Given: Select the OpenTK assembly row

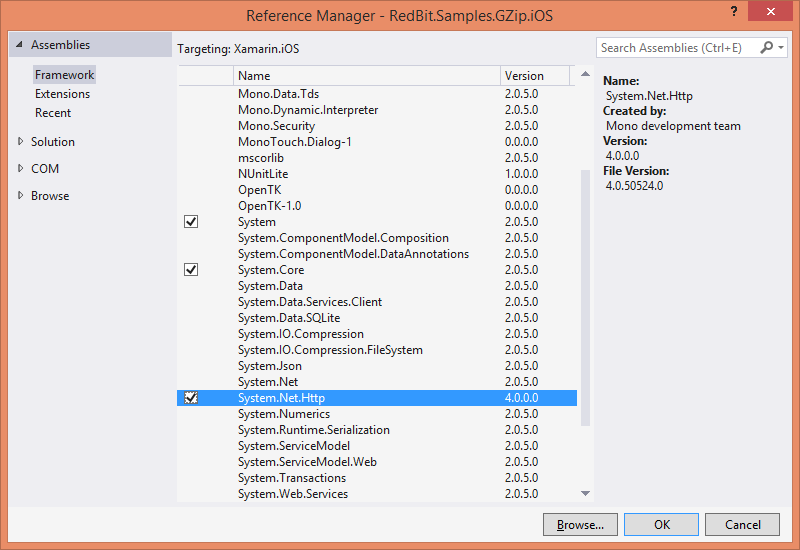Looking at the screenshot, I should click(377, 190).
